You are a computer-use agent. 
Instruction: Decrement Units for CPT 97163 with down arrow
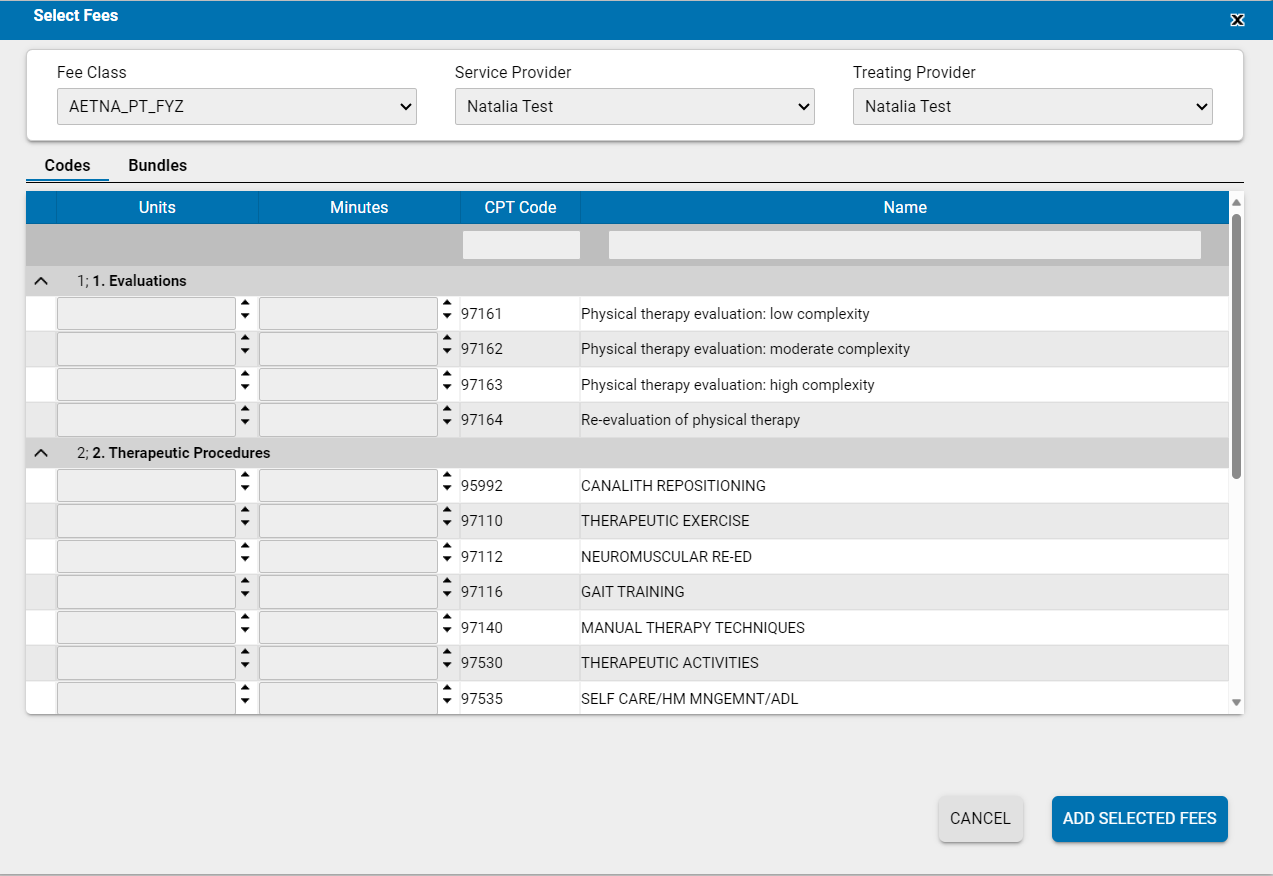246,389
